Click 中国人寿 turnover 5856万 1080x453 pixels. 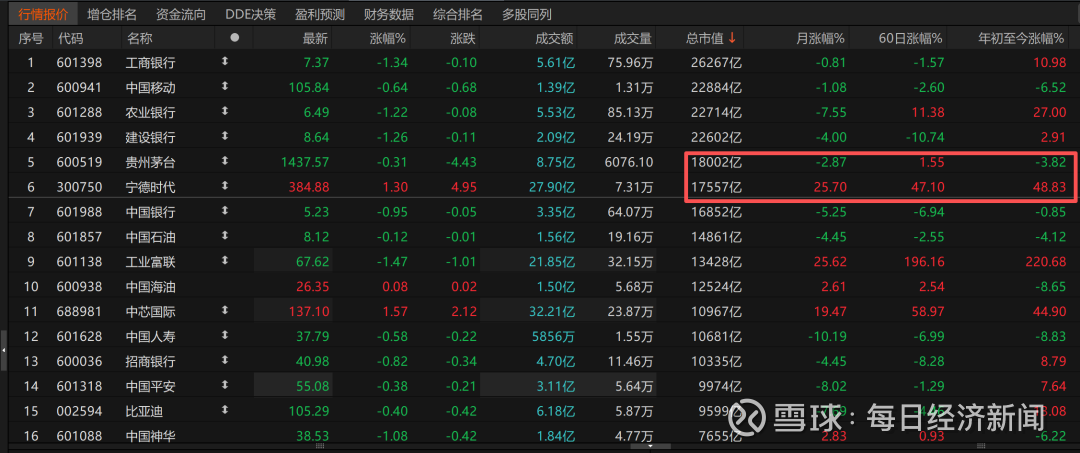[x=554, y=337]
